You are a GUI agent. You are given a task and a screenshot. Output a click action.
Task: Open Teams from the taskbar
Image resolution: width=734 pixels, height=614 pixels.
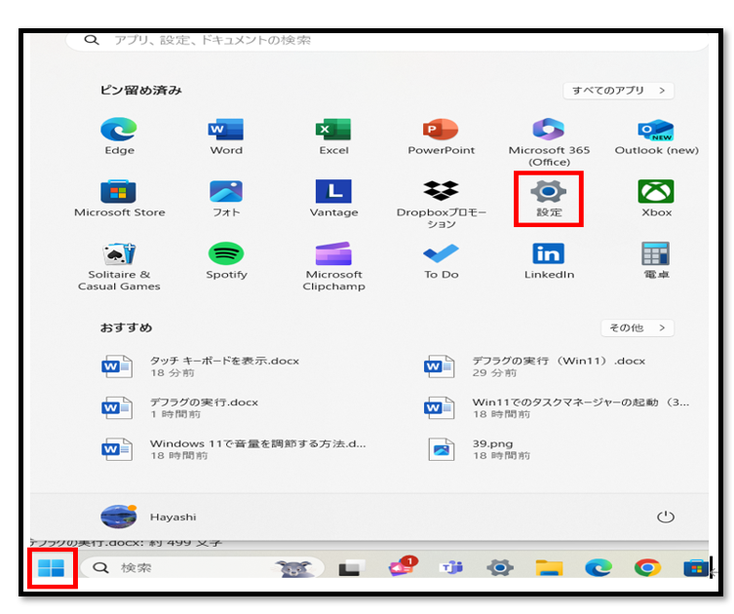[x=450, y=568]
